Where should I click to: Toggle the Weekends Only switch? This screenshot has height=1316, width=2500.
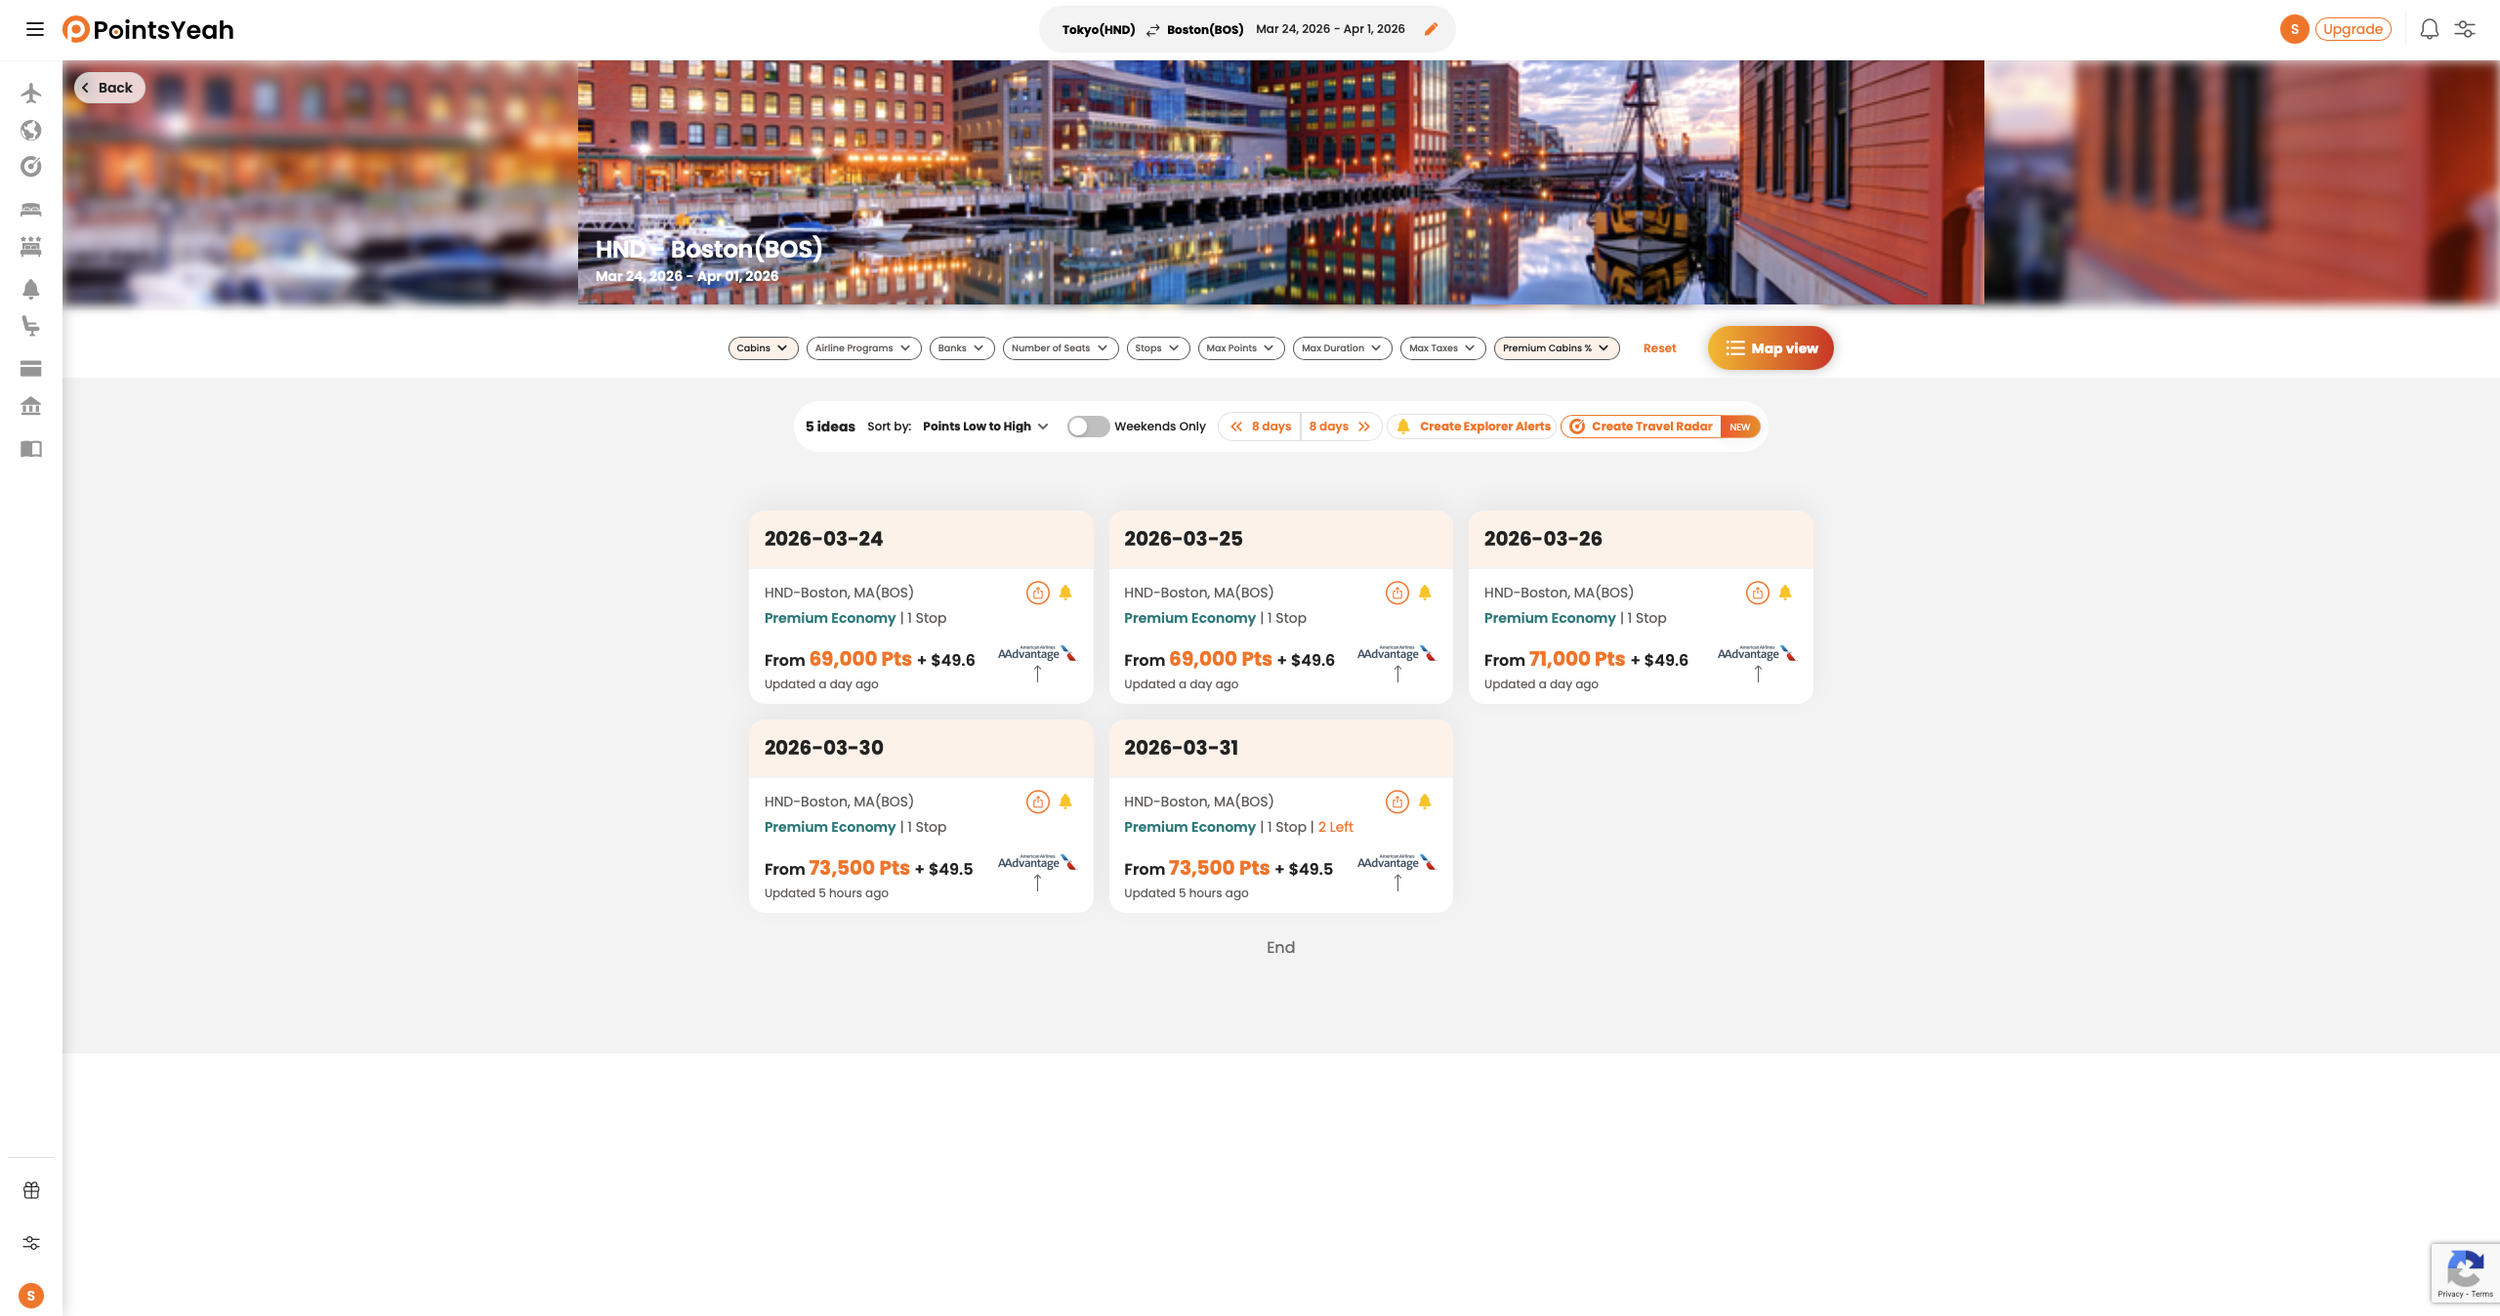pyautogui.click(x=1087, y=426)
